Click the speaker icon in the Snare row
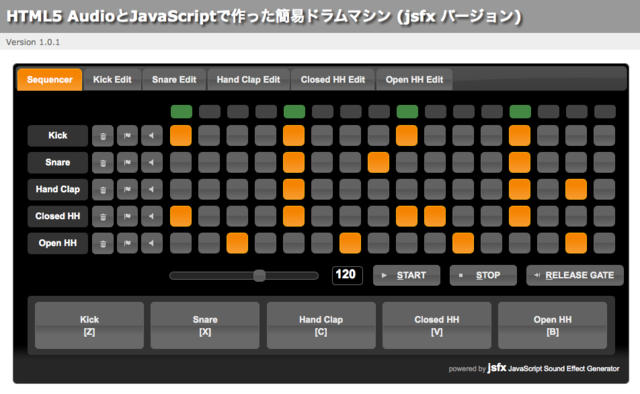 tap(152, 162)
